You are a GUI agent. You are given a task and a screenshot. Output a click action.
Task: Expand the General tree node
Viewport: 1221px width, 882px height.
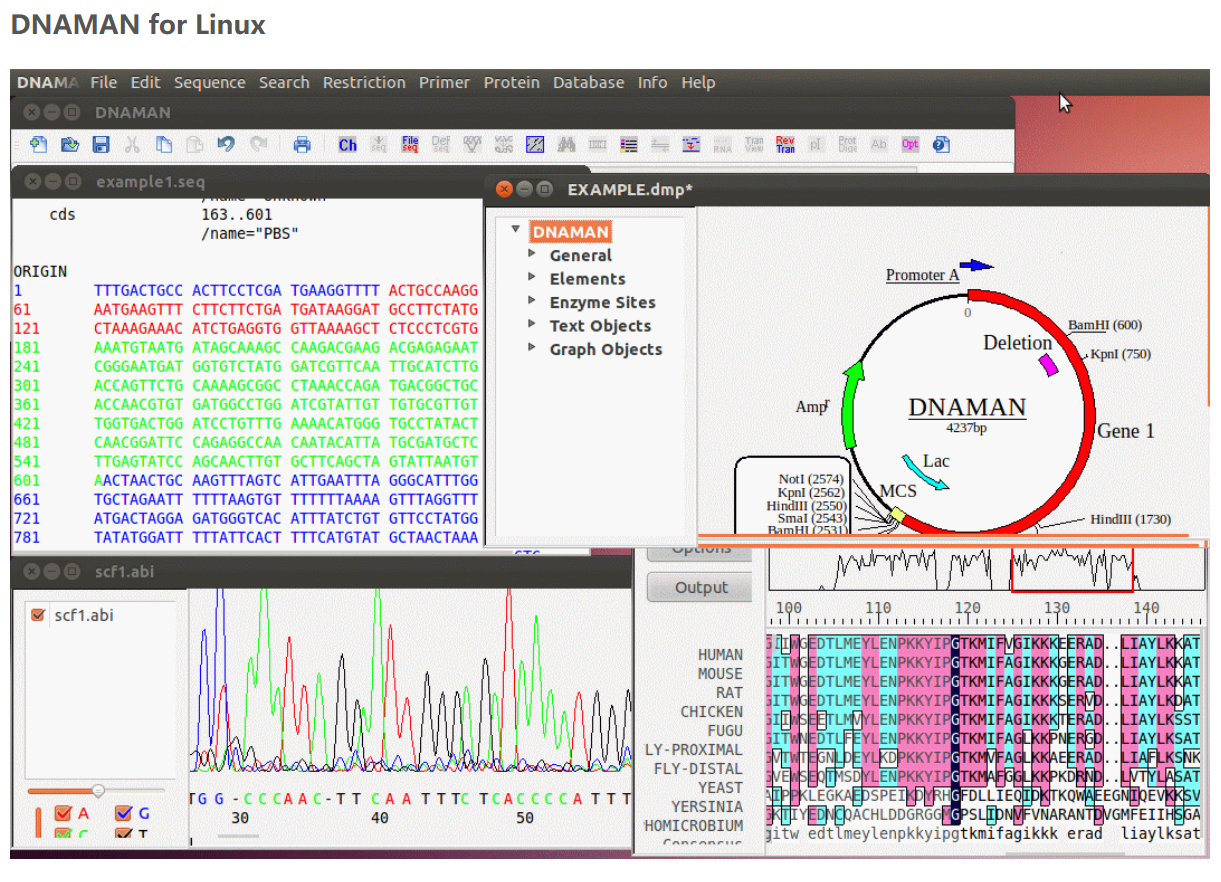pyautogui.click(x=533, y=254)
